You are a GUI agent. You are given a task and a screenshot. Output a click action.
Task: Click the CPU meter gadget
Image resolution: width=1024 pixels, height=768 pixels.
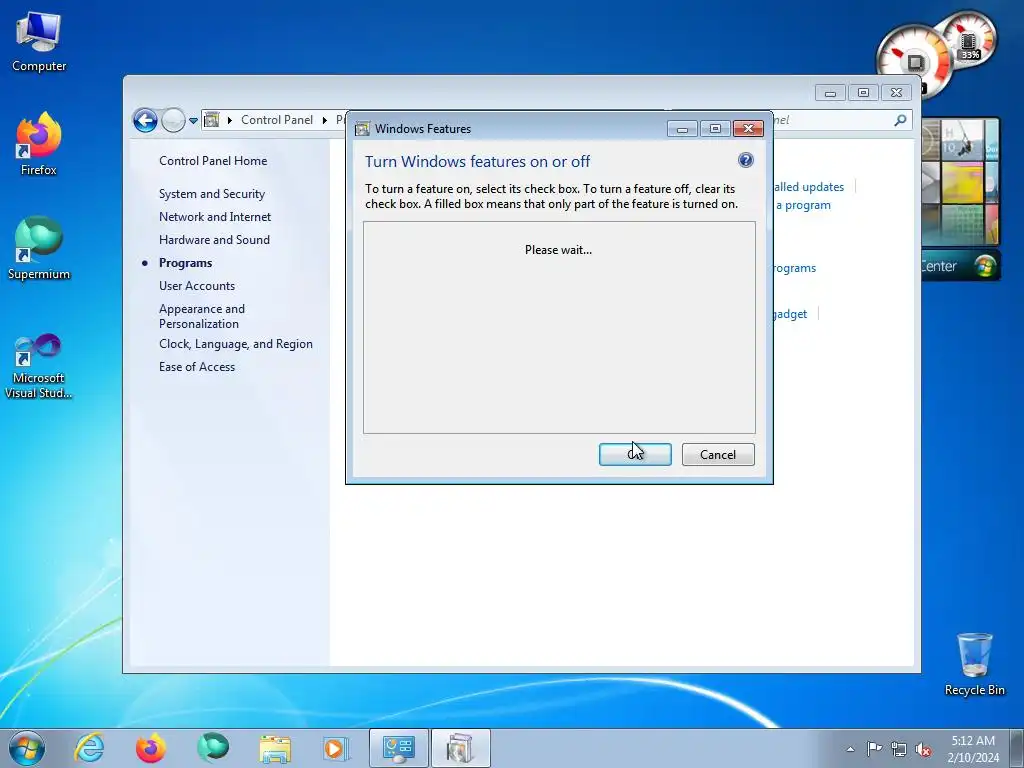point(914,62)
